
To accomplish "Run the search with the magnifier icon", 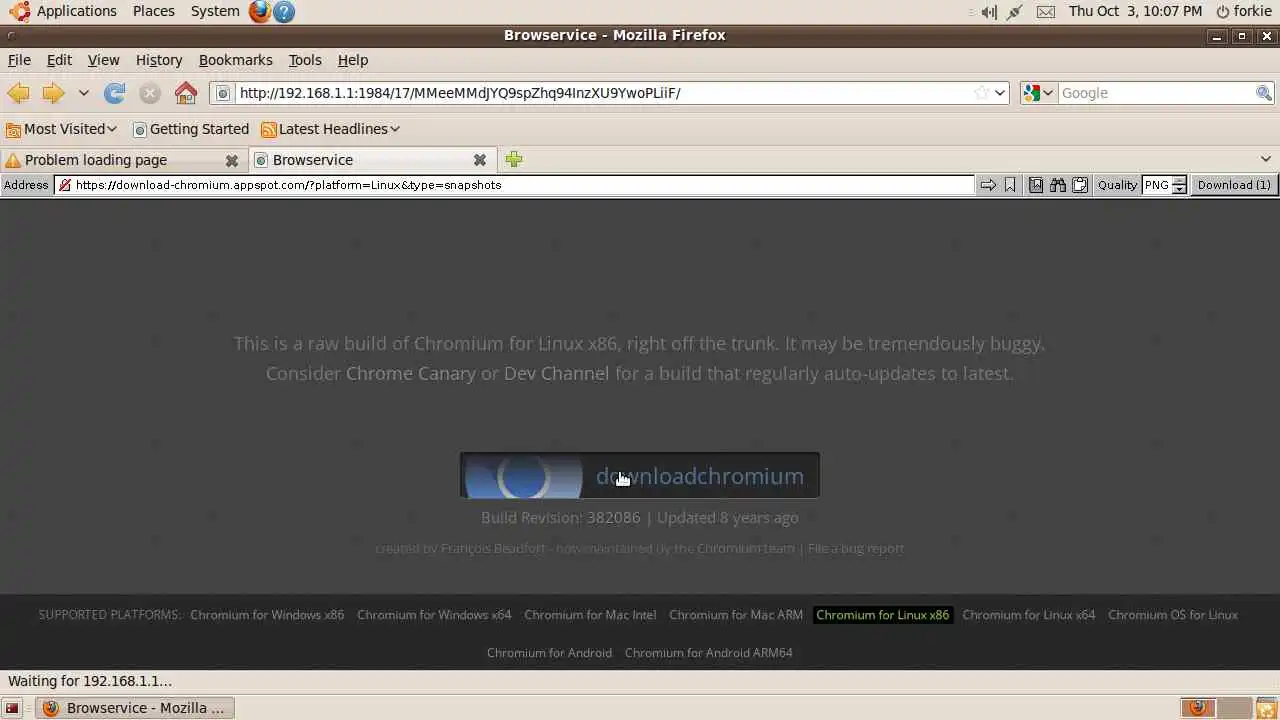I will (1264, 93).
